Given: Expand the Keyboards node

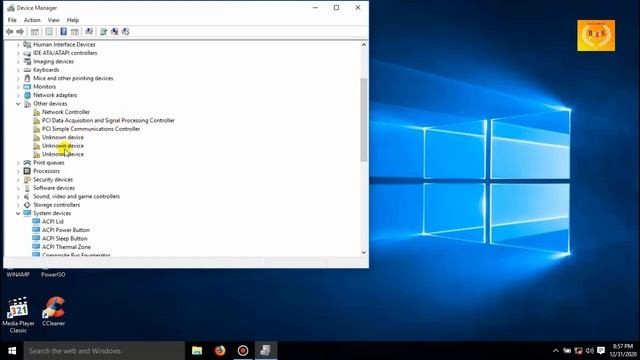Looking at the screenshot, I should 18,70.
